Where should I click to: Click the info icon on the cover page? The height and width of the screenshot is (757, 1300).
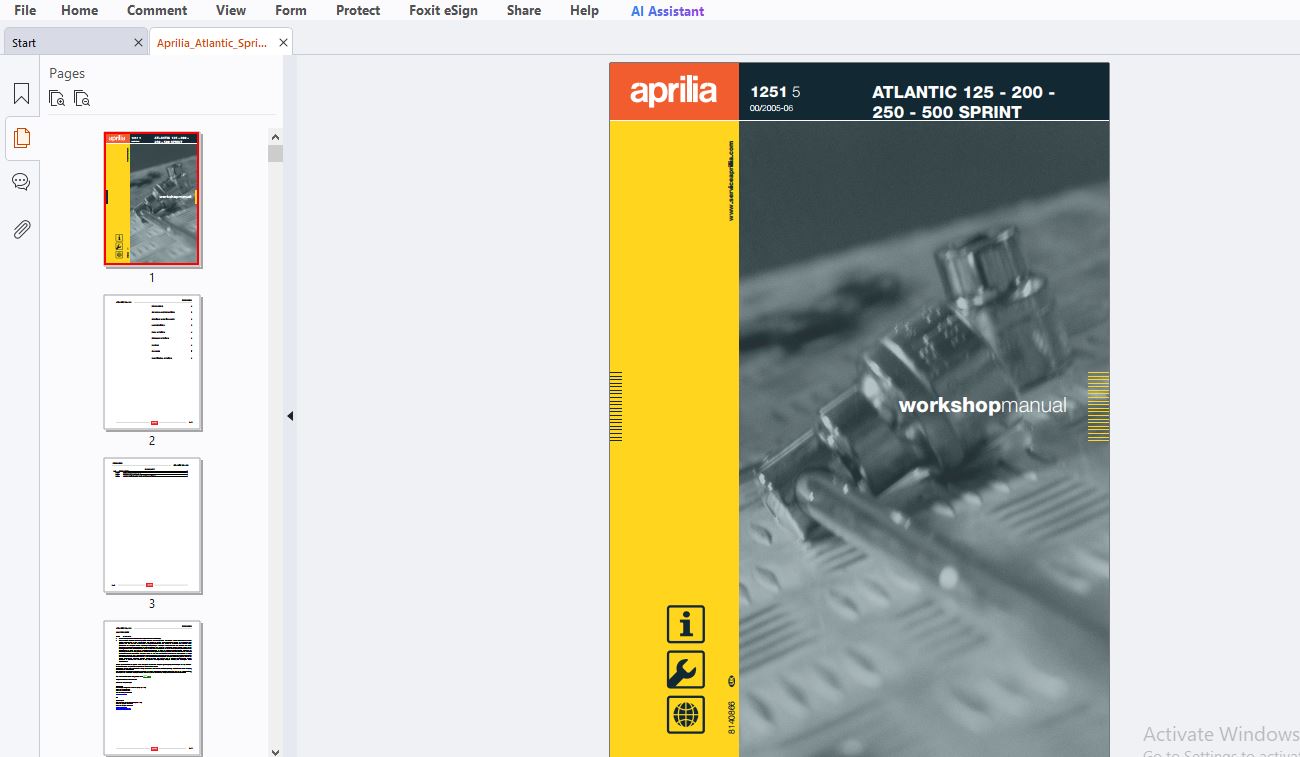(x=686, y=624)
